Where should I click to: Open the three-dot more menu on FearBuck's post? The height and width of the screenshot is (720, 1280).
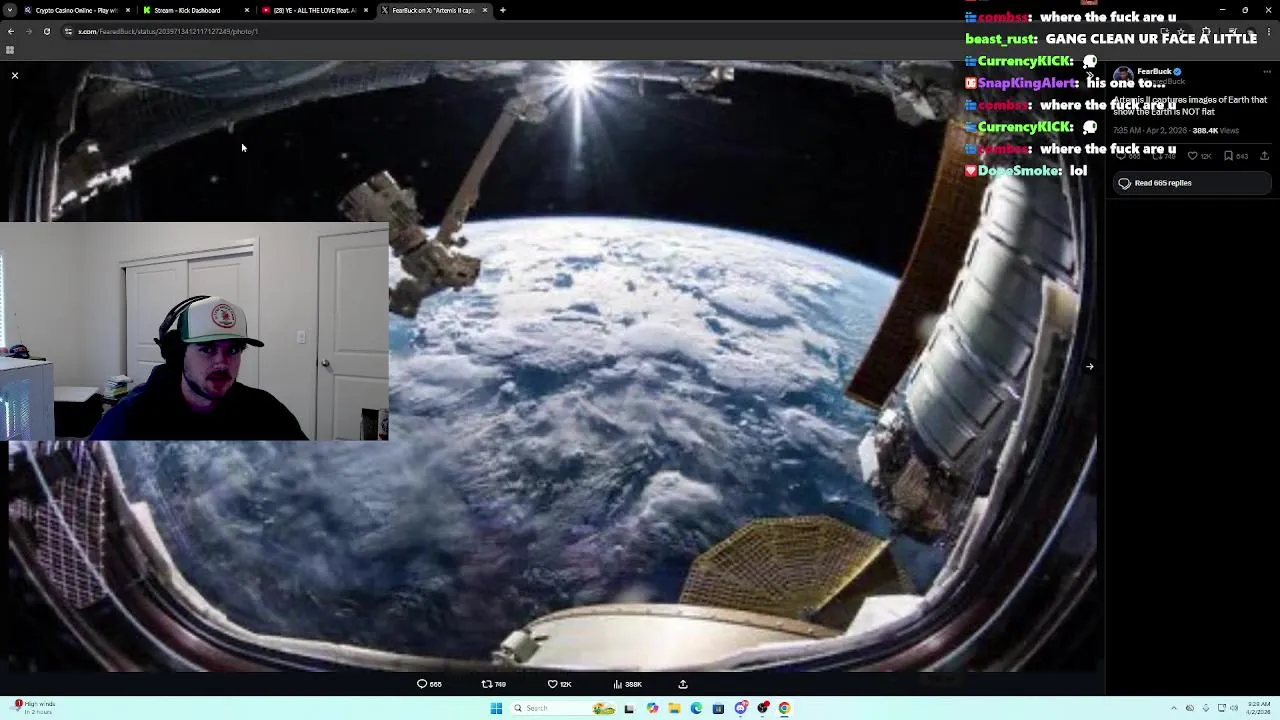point(1267,72)
